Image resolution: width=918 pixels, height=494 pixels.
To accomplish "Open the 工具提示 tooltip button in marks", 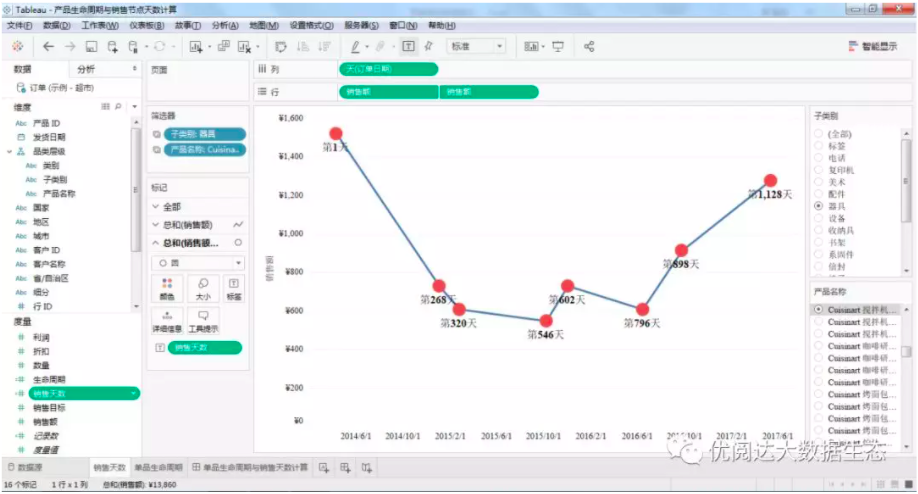I will pyautogui.click(x=203, y=322).
